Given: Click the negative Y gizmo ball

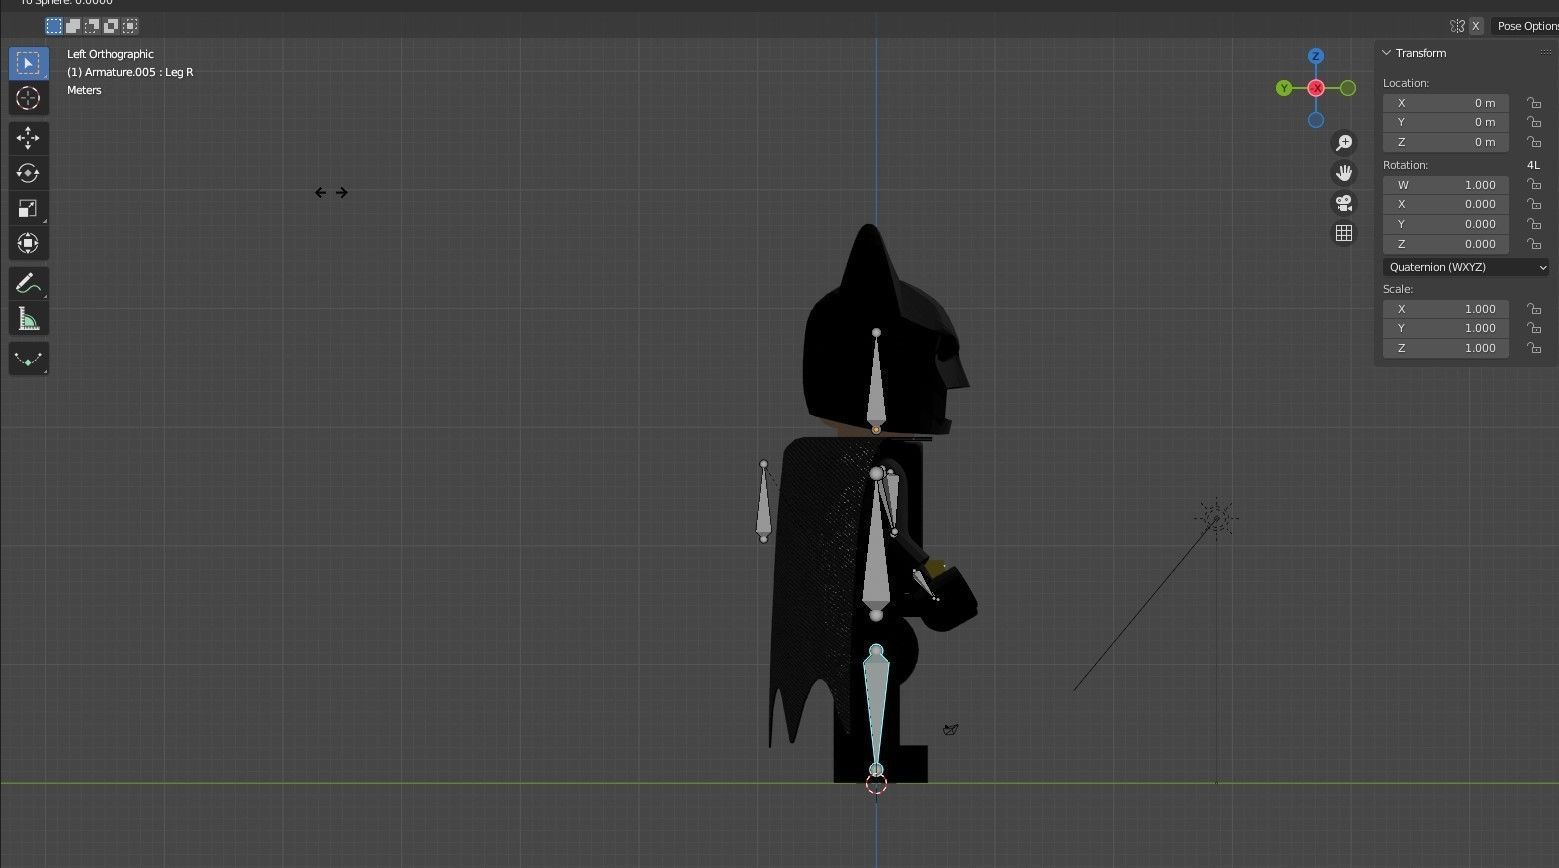Looking at the screenshot, I should point(1348,88).
